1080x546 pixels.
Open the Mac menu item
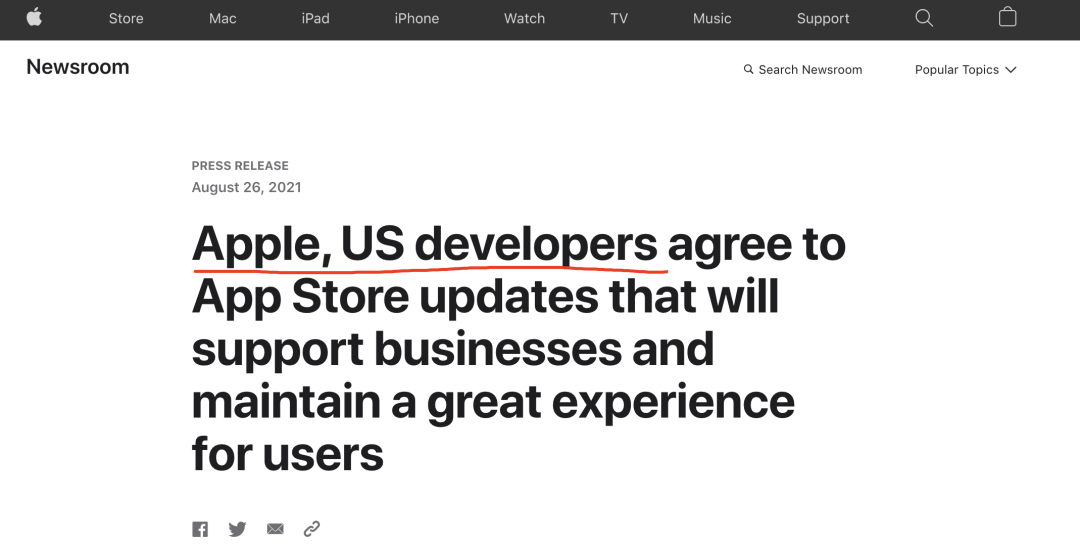pyautogui.click(x=222, y=19)
